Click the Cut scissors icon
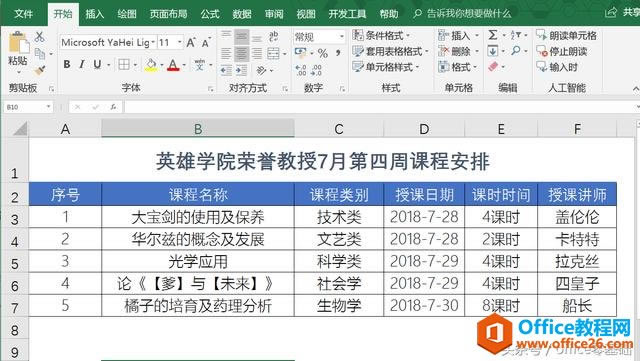 click(40, 37)
